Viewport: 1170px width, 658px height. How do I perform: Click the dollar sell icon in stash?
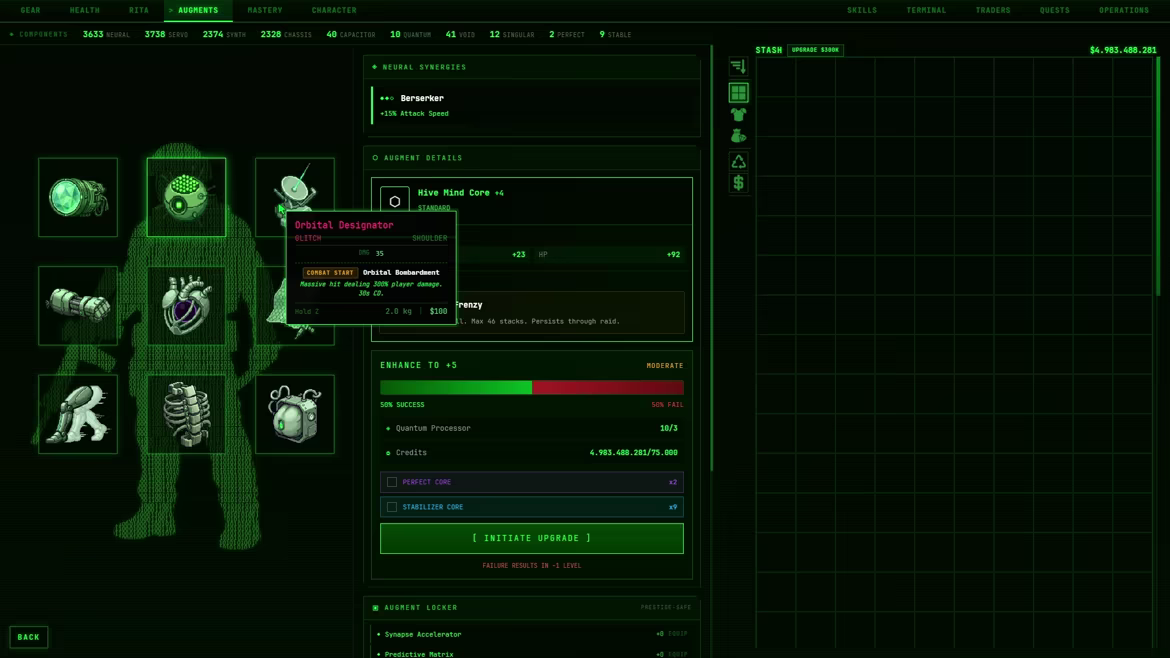click(x=738, y=183)
